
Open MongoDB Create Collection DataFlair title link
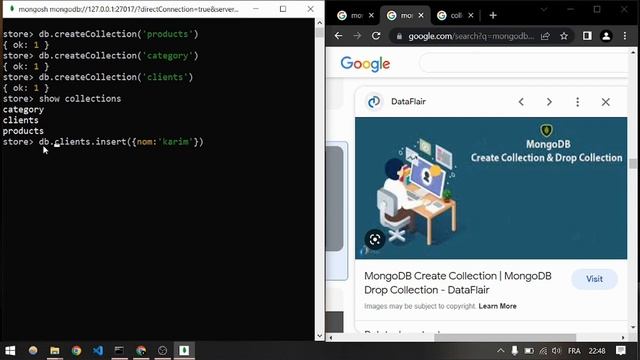coord(458,283)
